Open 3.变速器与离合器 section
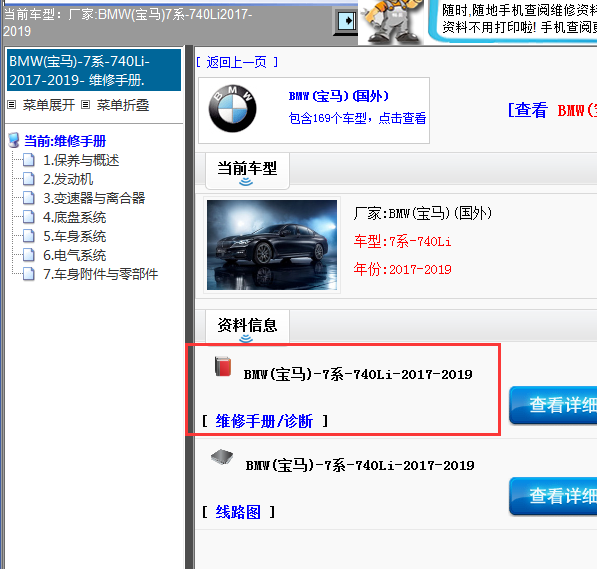 point(94,198)
